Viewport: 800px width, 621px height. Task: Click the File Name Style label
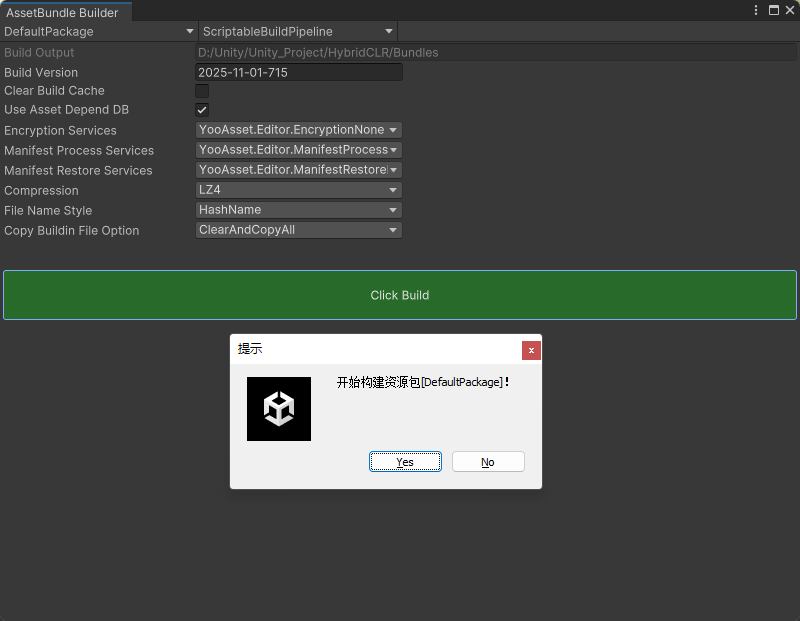click(48, 210)
